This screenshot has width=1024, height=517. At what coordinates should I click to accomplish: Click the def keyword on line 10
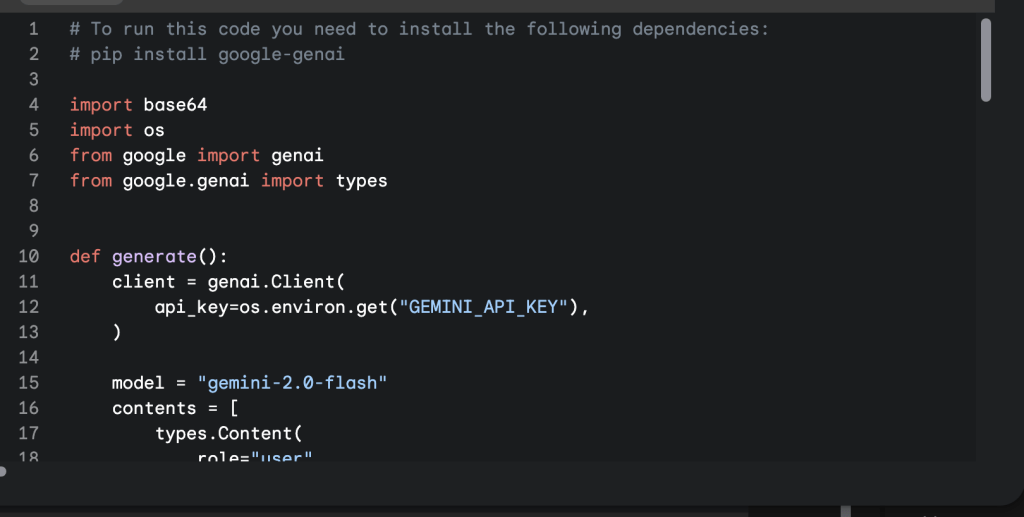[x=85, y=257]
